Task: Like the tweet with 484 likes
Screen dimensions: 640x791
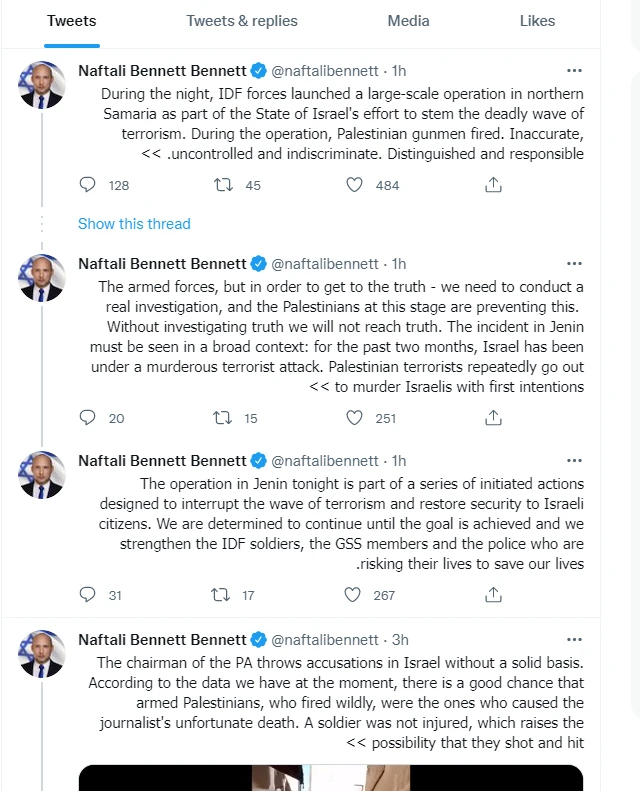Action: (x=354, y=185)
